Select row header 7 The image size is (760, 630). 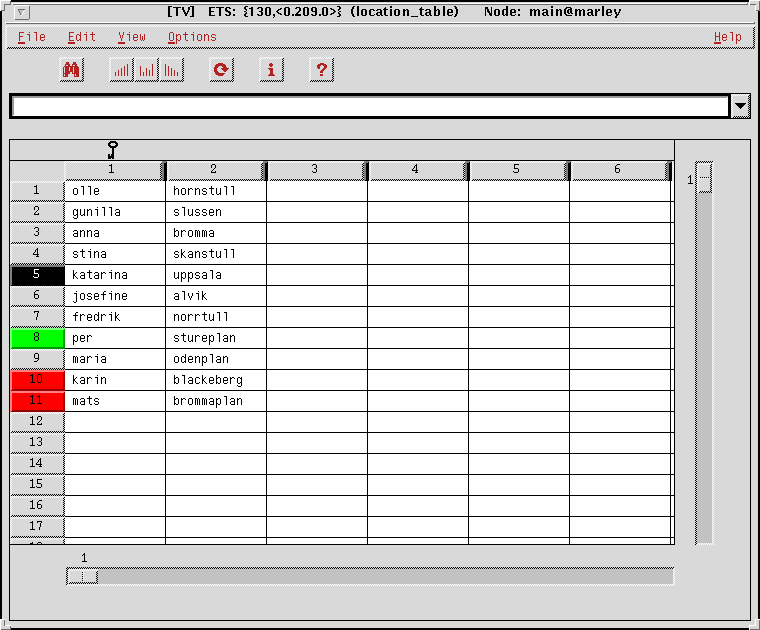[37, 316]
